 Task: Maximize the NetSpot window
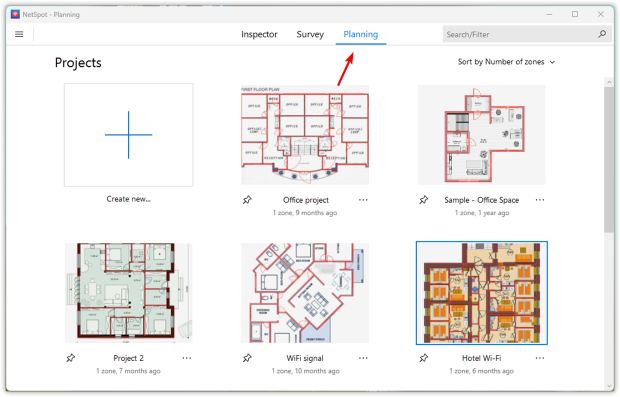pyautogui.click(x=575, y=14)
